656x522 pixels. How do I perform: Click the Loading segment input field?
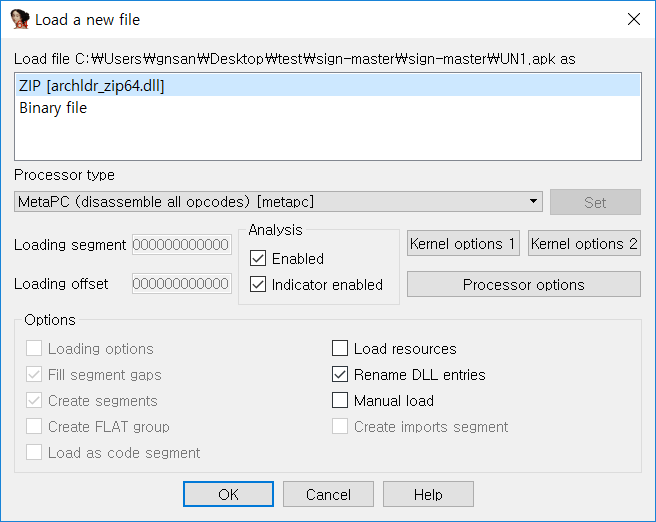tap(182, 244)
